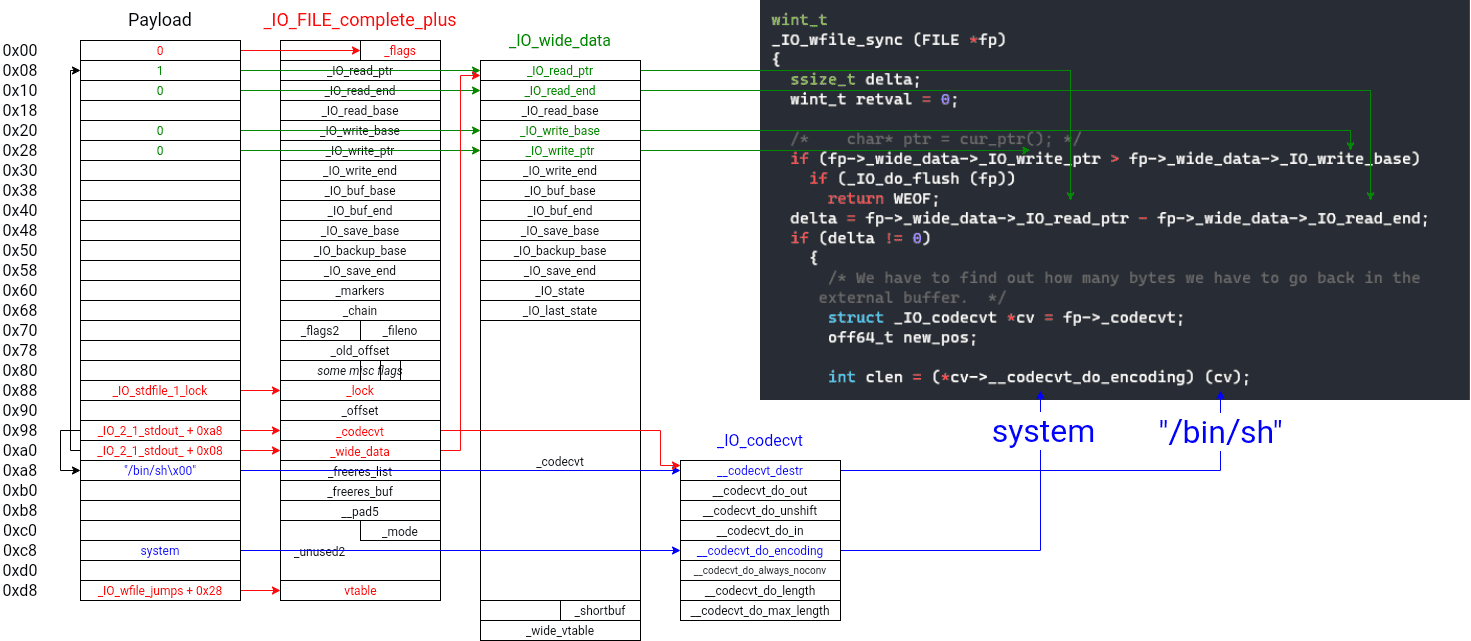Click the "_IO_stdfile_1_lock" payload cell
This screenshot has height=641, width=1471.
[160, 391]
